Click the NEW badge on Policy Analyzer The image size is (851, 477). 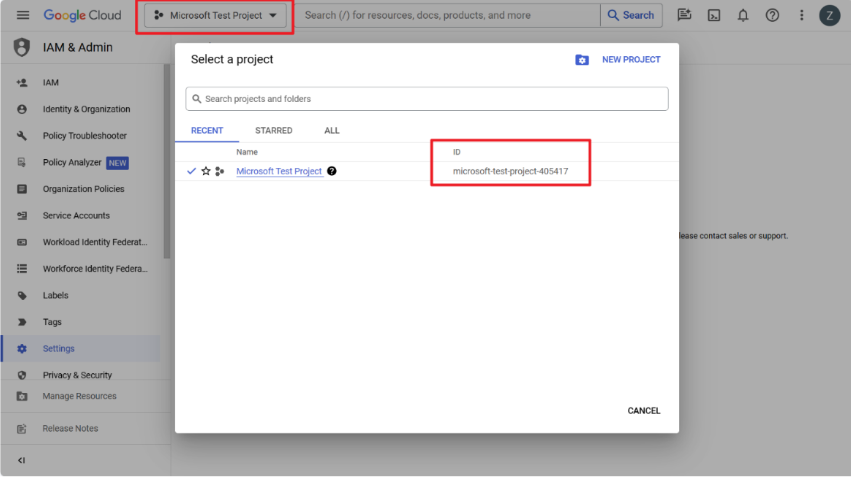(x=117, y=163)
